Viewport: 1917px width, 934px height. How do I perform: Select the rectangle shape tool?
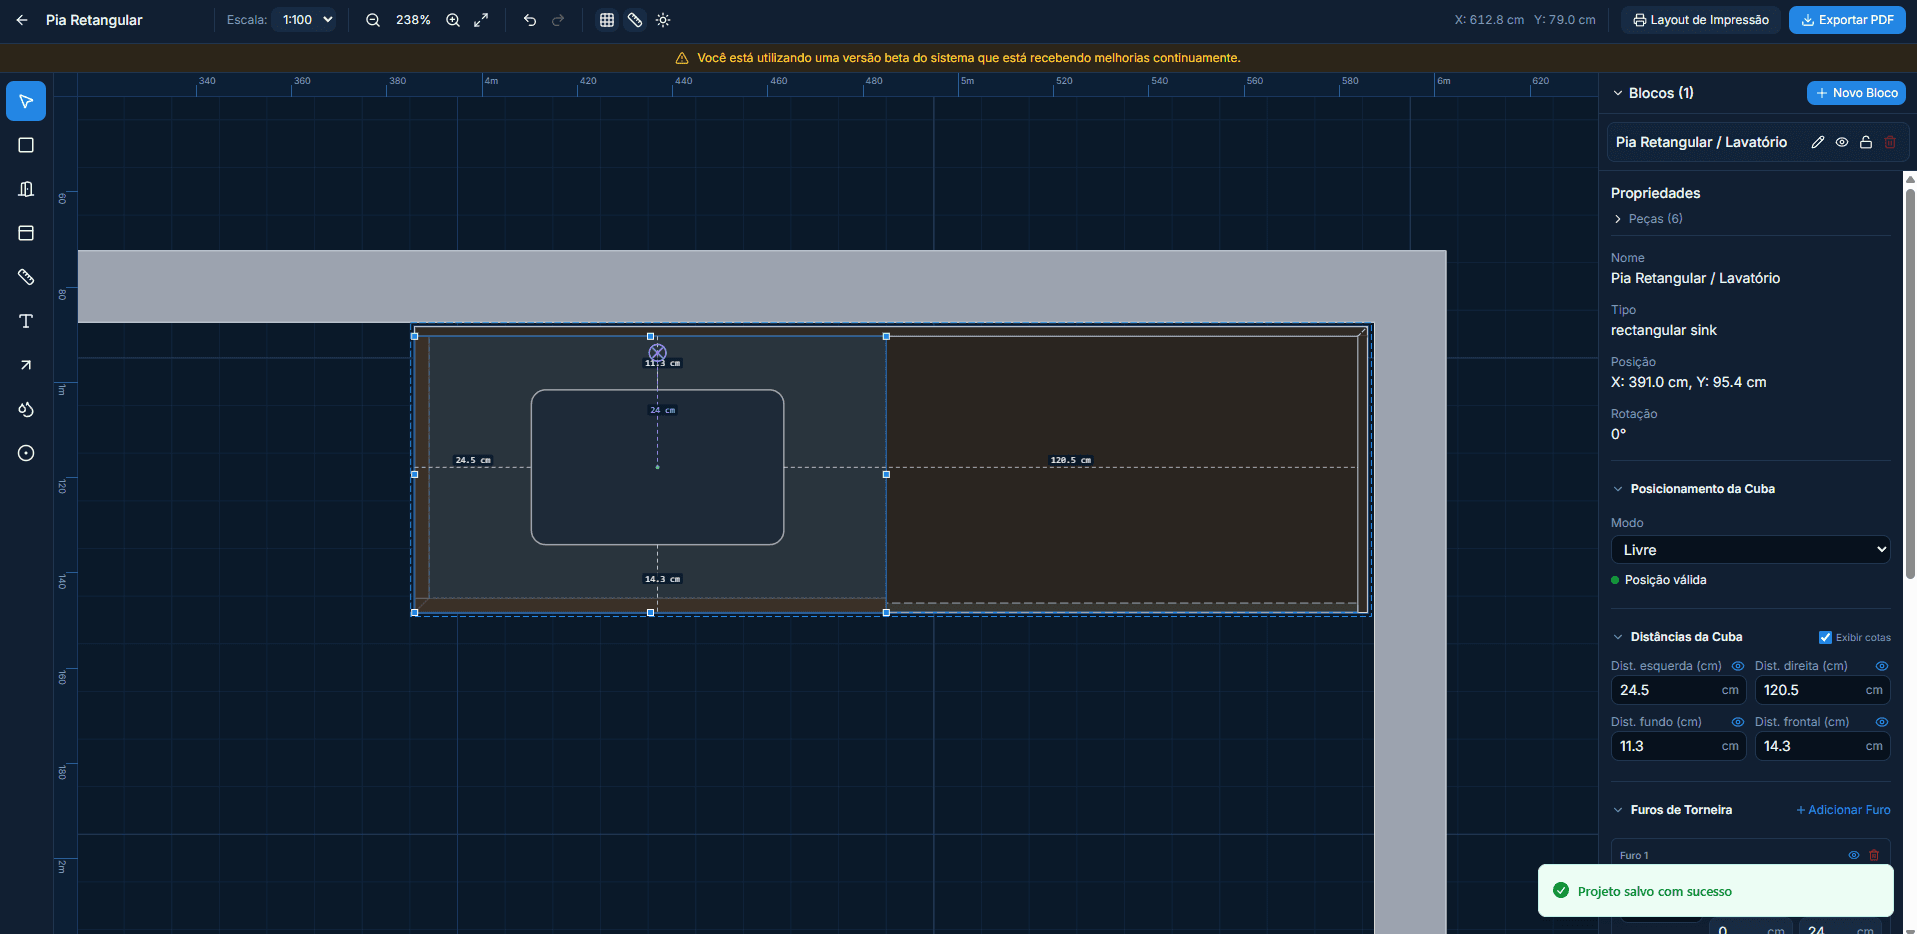click(26, 145)
